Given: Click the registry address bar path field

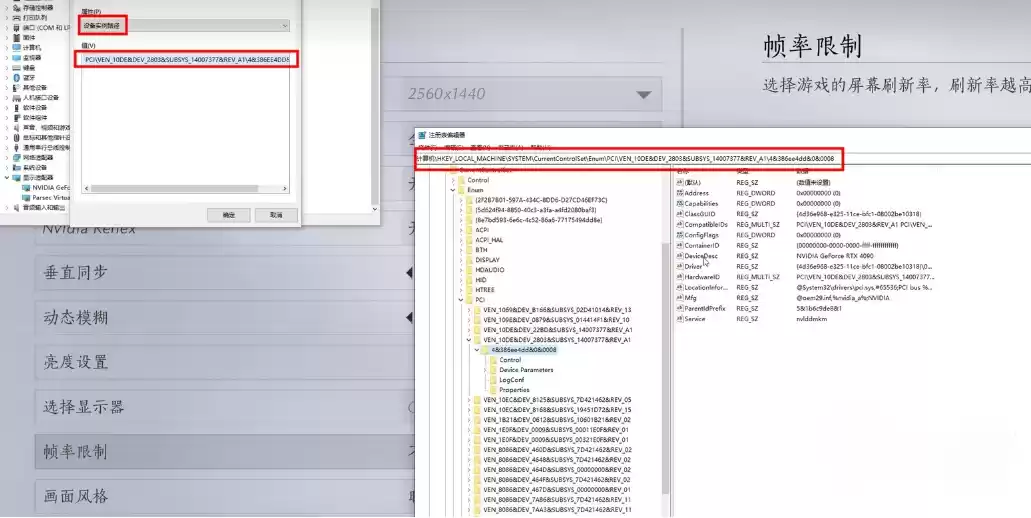Looking at the screenshot, I should (x=630, y=159).
